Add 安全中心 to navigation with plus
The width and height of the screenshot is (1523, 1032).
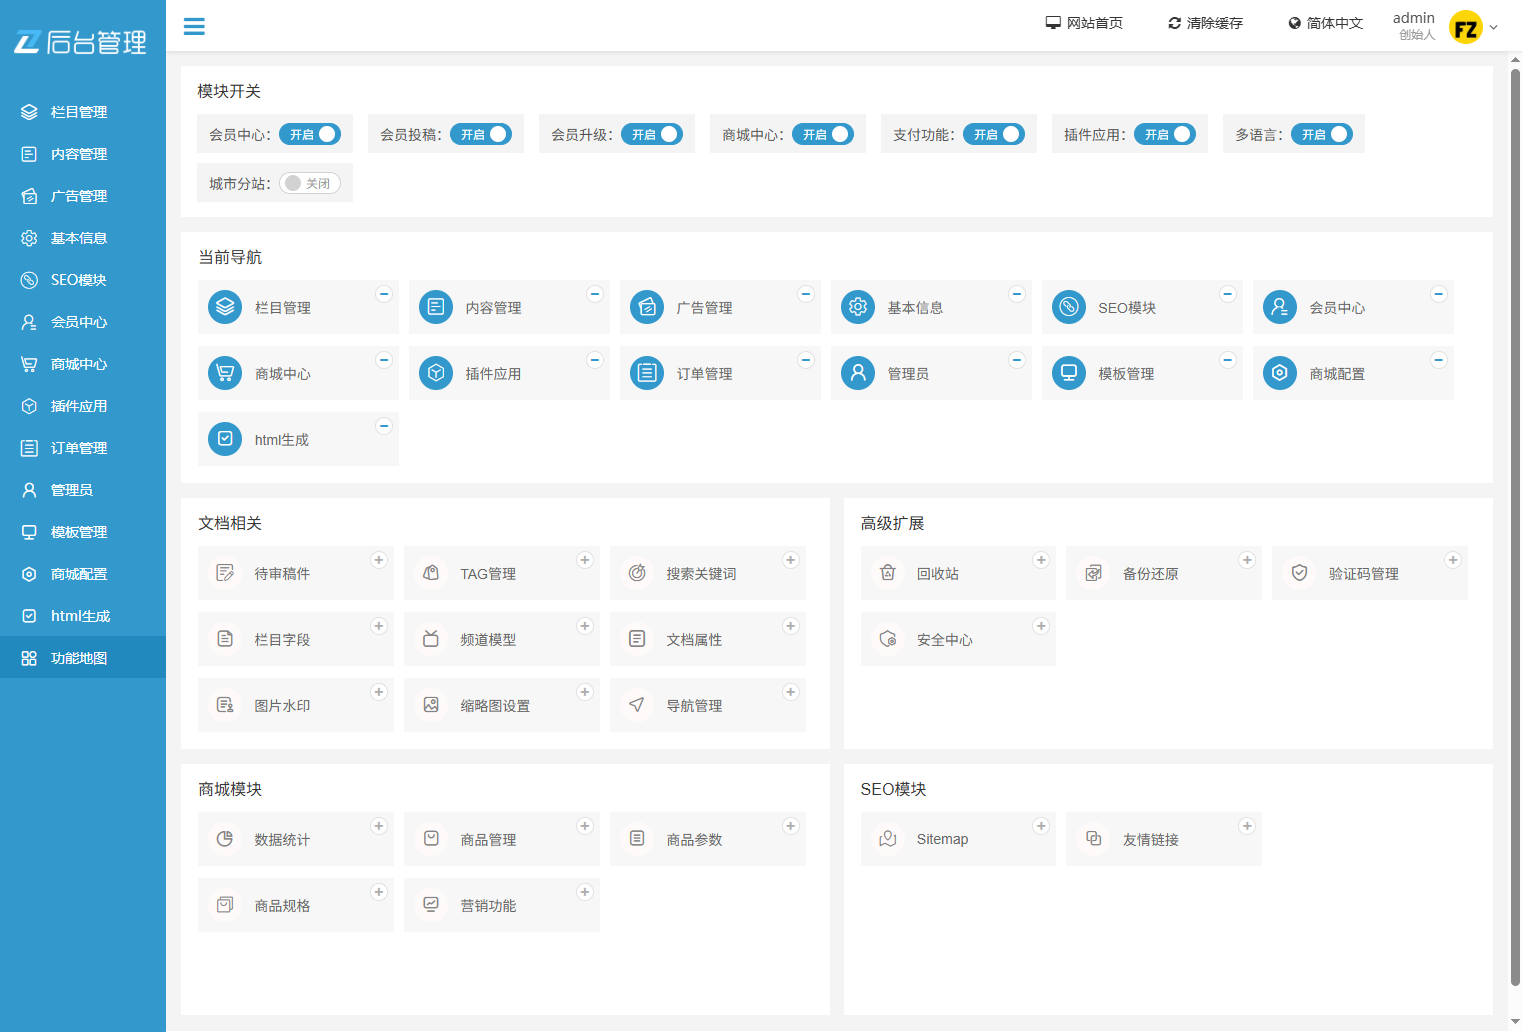coord(1041,626)
